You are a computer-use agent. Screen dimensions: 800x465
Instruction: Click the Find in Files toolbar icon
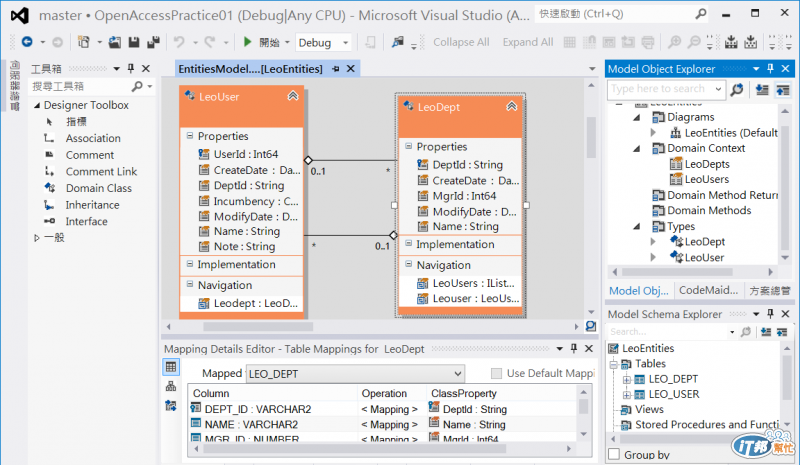[398, 42]
